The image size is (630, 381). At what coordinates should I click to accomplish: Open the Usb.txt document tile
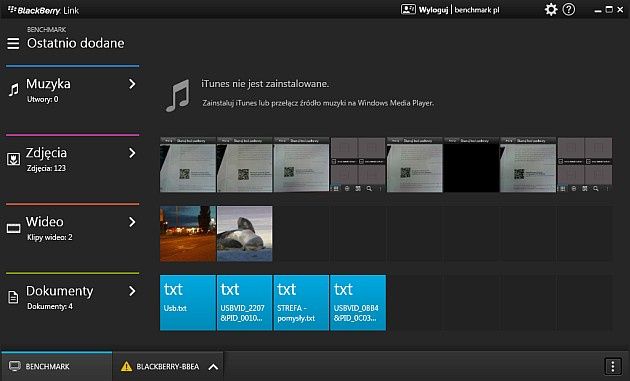pyautogui.click(x=188, y=303)
